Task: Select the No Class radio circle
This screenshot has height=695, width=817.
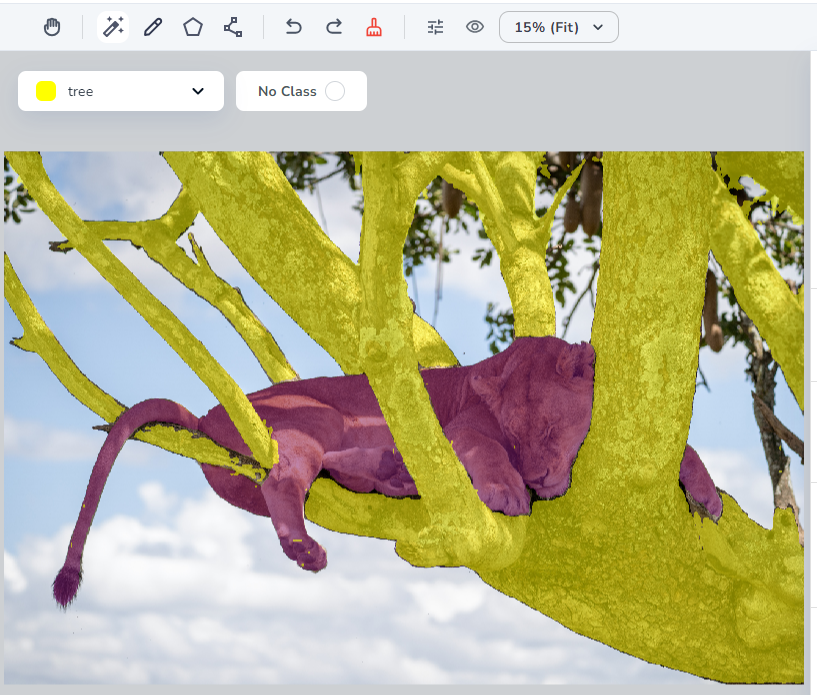Action: 335,91
